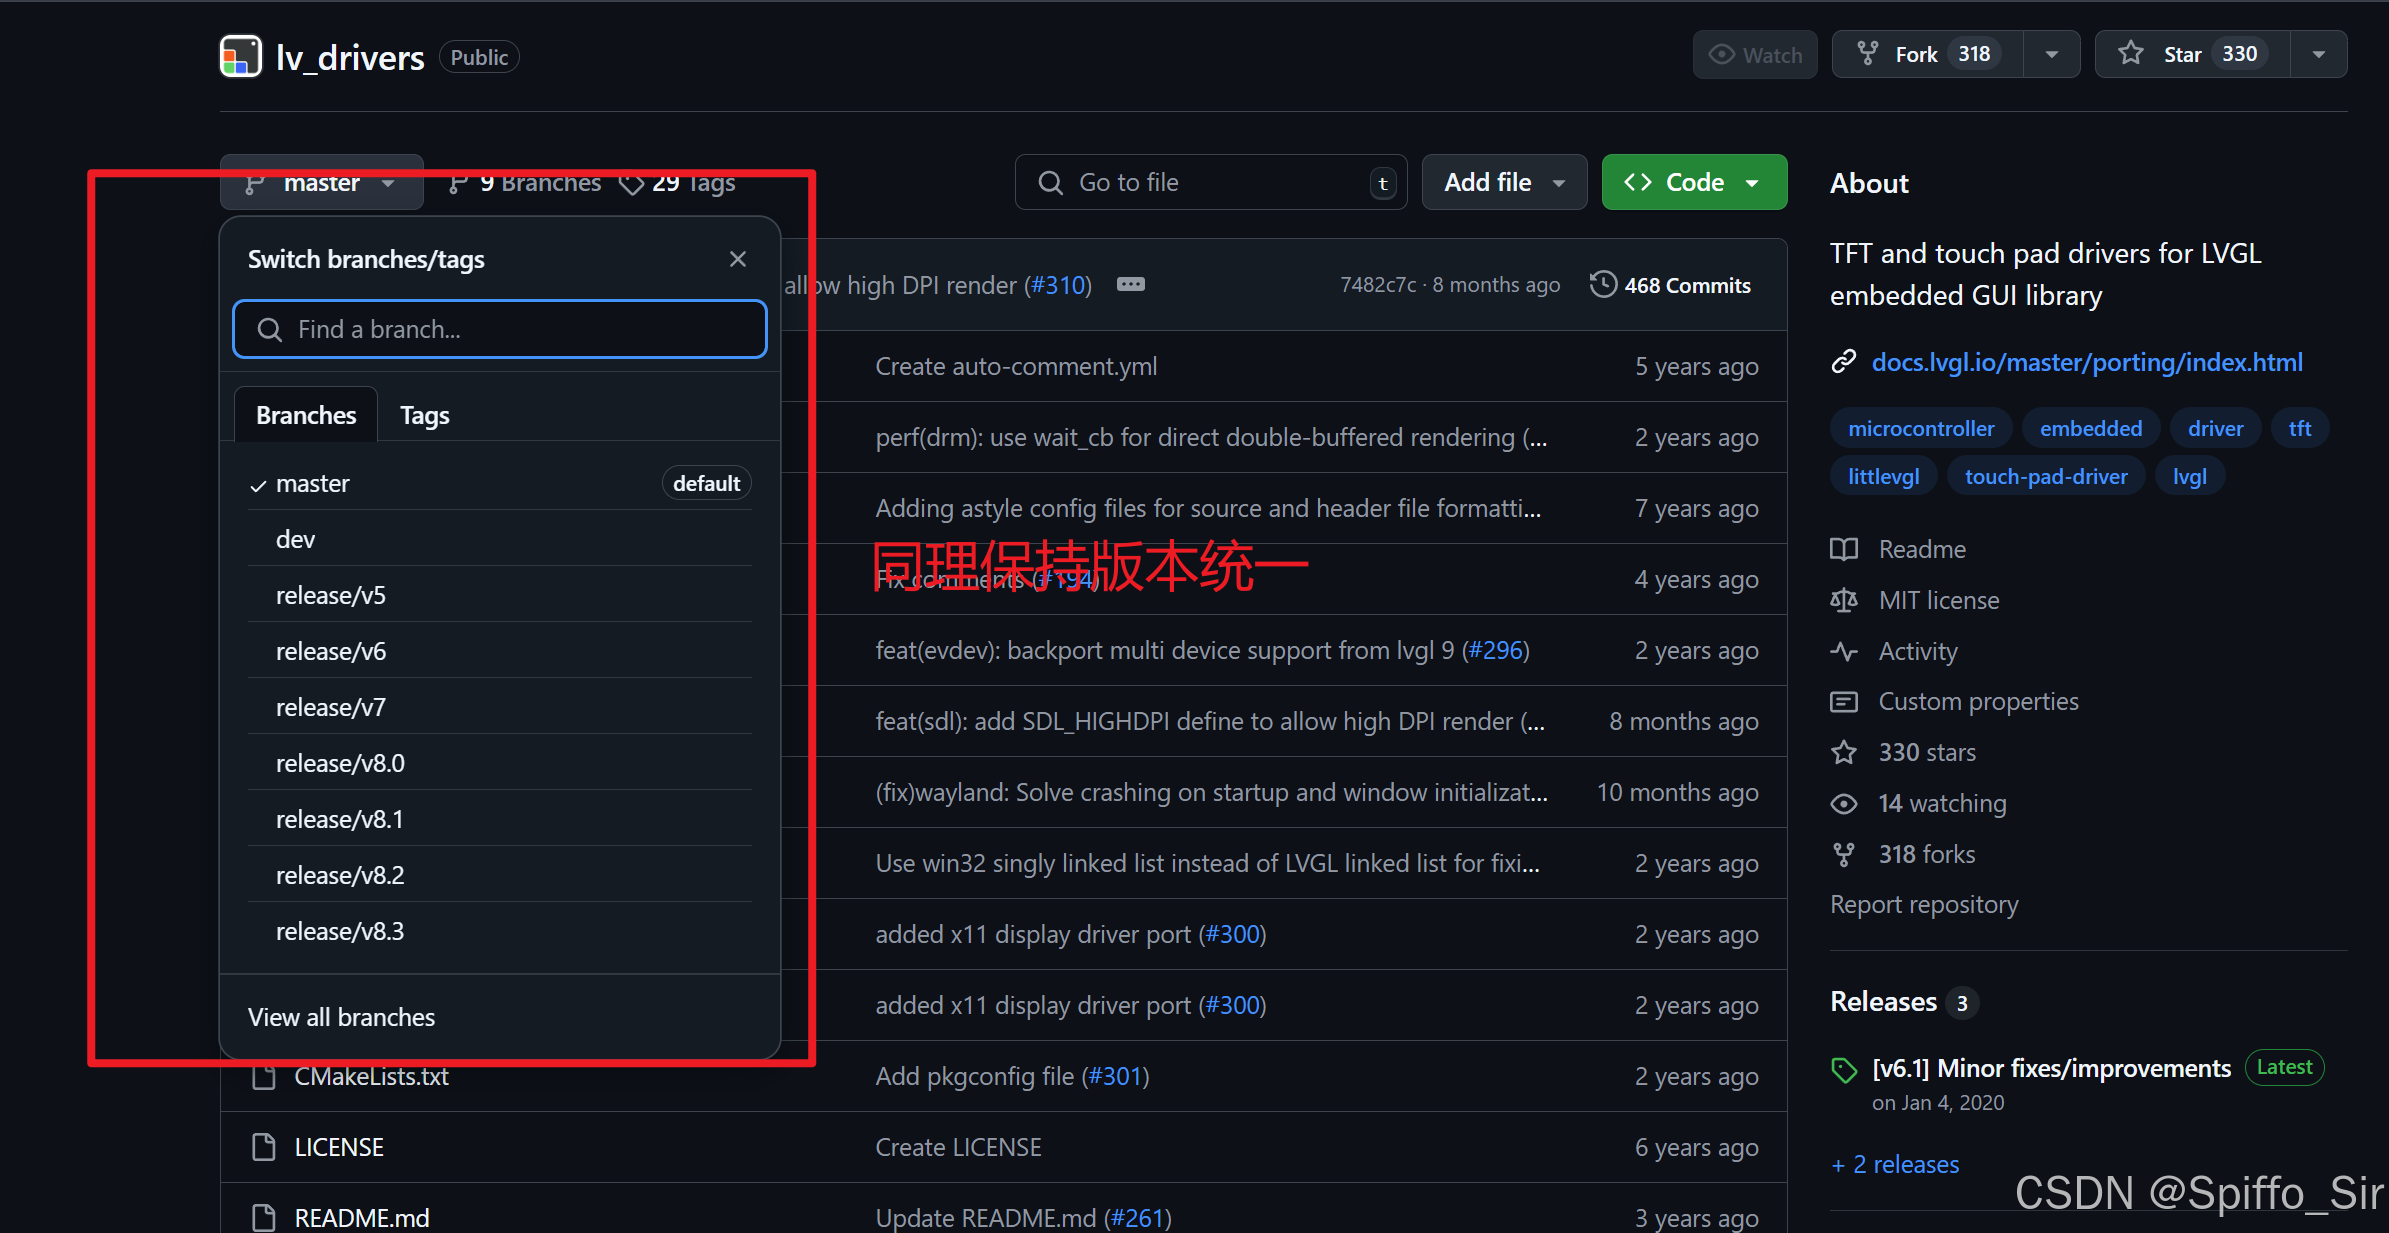Select the release/v8.1 branch
Image resolution: width=2389 pixels, height=1233 pixels.
click(x=500, y=819)
